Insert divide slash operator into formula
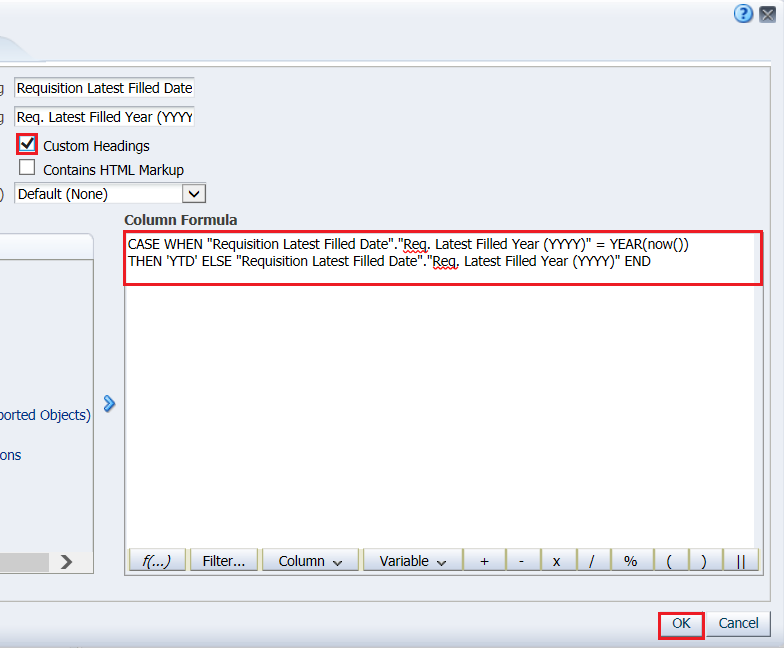Viewport: 784px width, 648px height. (x=592, y=560)
